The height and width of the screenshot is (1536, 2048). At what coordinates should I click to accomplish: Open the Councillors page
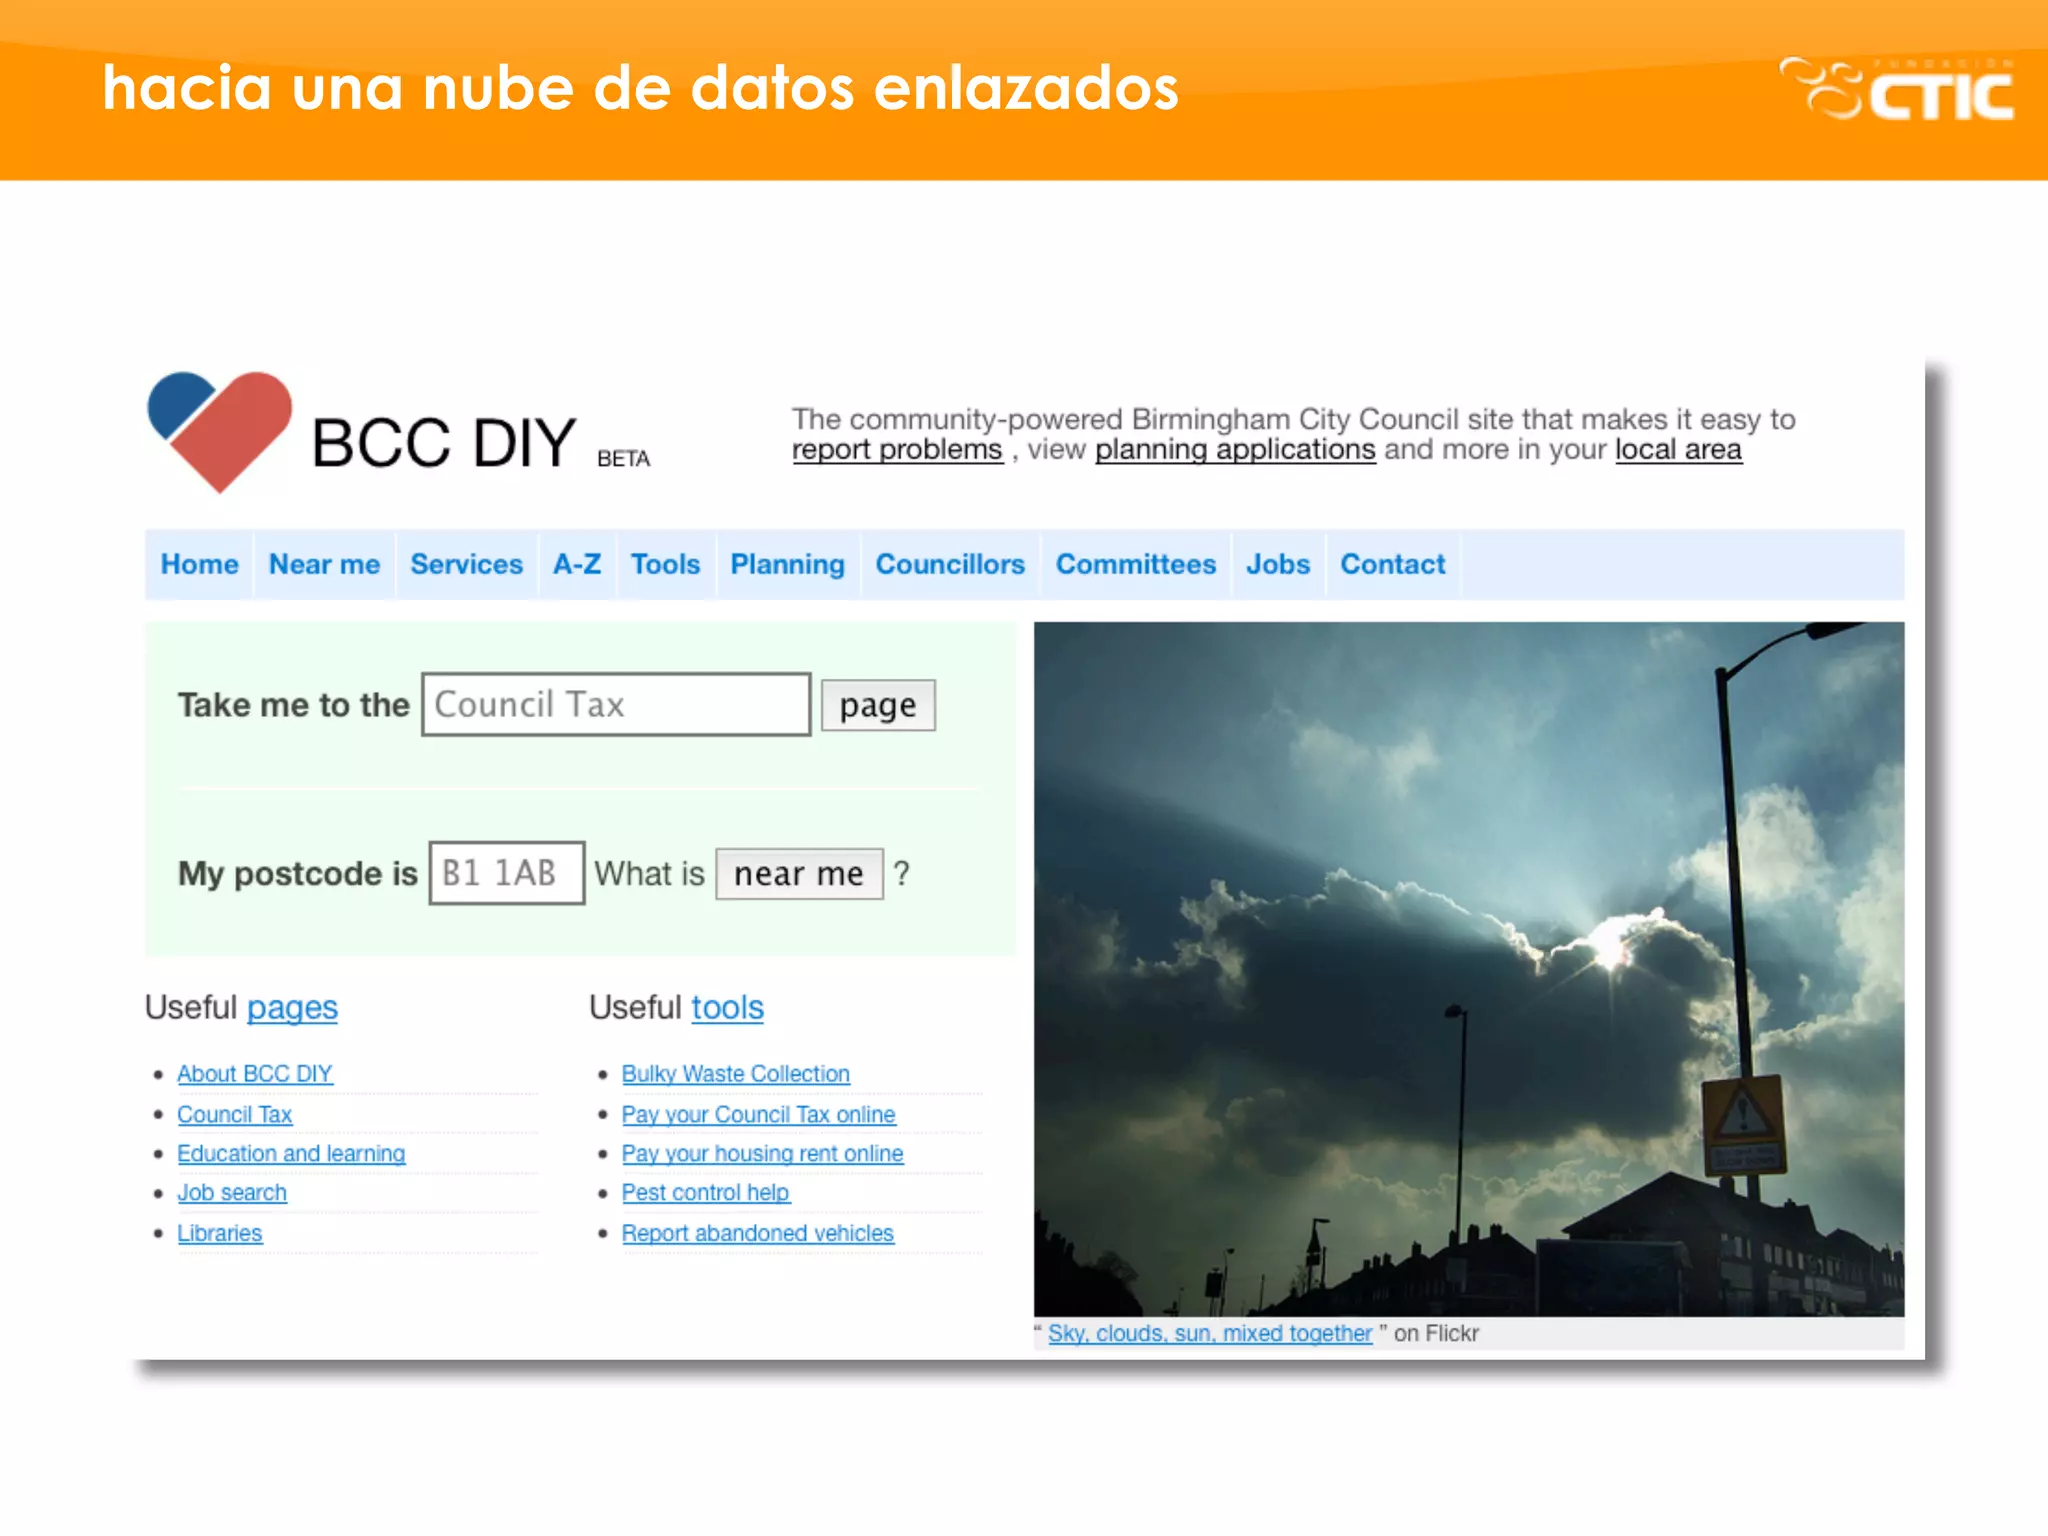tap(950, 564)
